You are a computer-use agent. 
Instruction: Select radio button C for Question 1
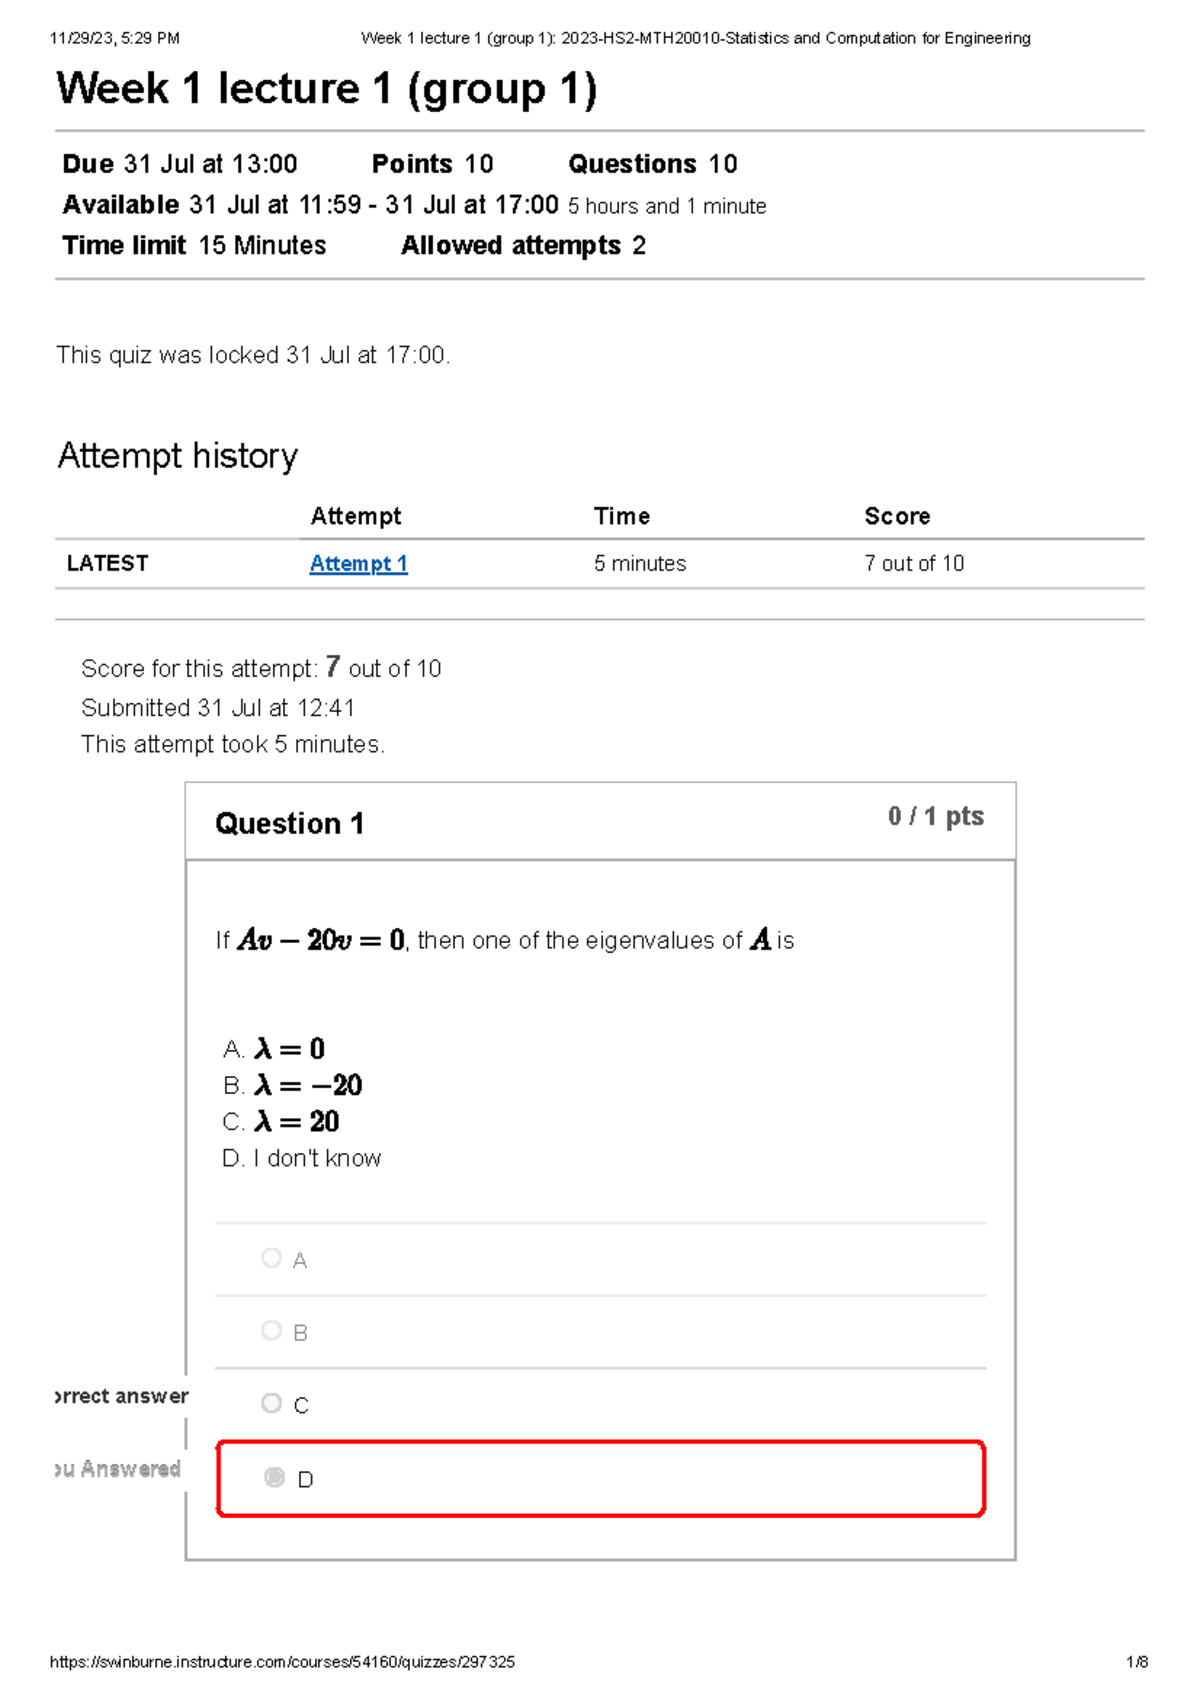tap(271, 1404)
